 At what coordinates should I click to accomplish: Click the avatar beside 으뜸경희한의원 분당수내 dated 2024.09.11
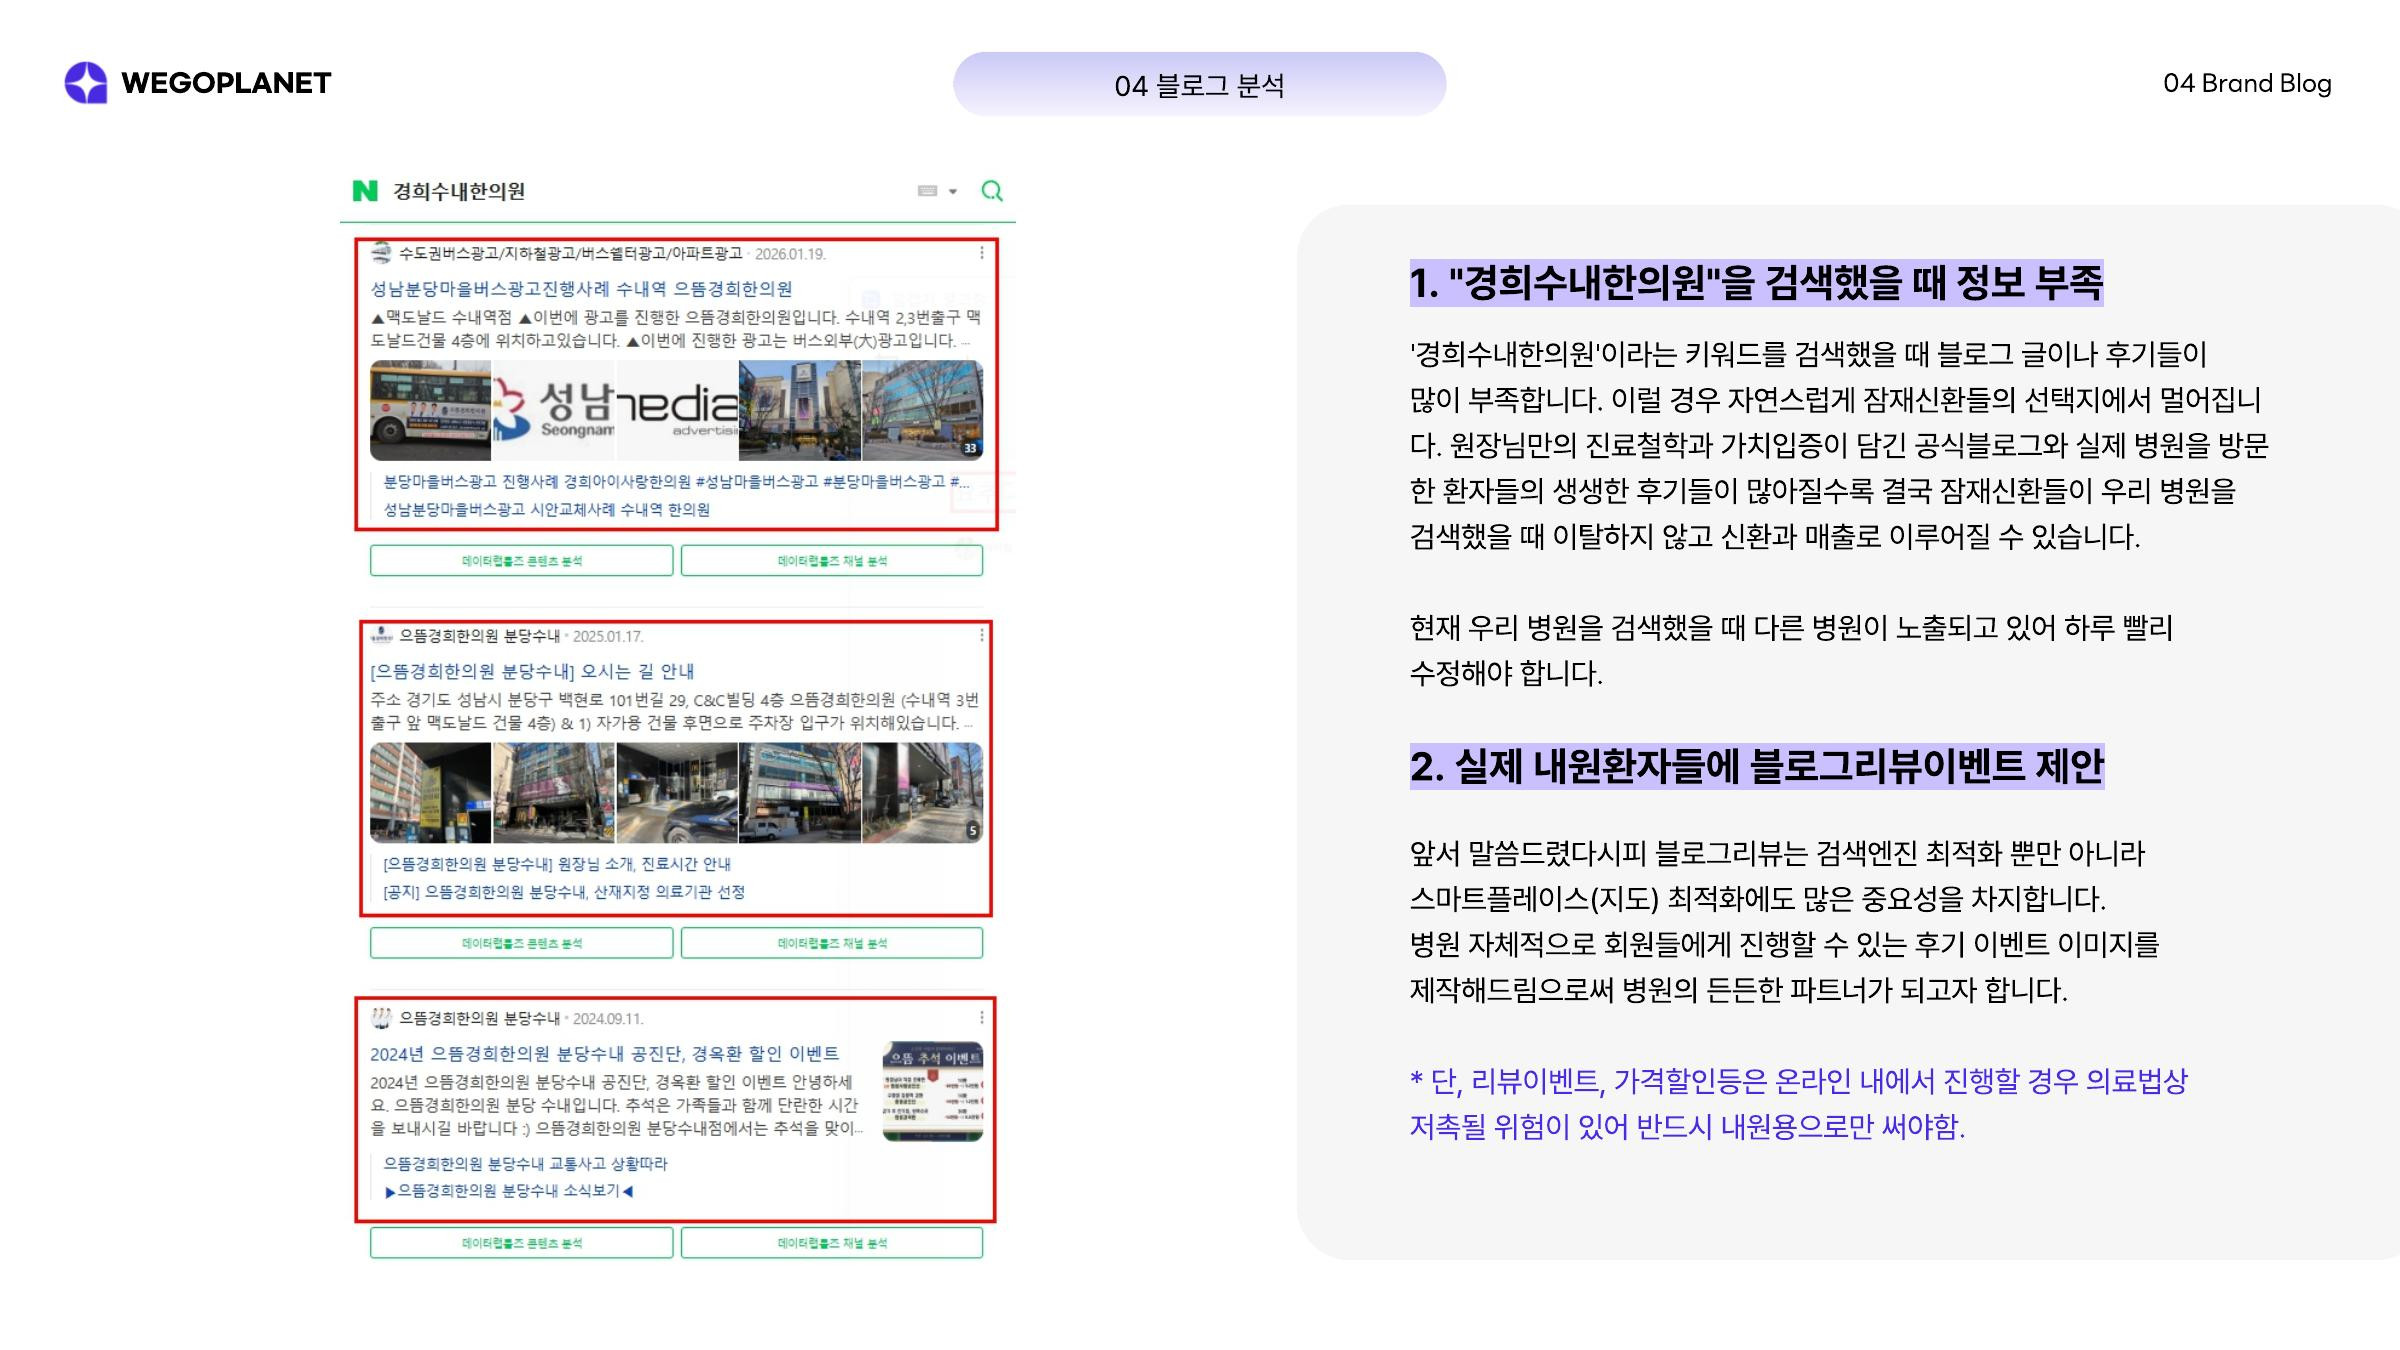pos(381,1018)
